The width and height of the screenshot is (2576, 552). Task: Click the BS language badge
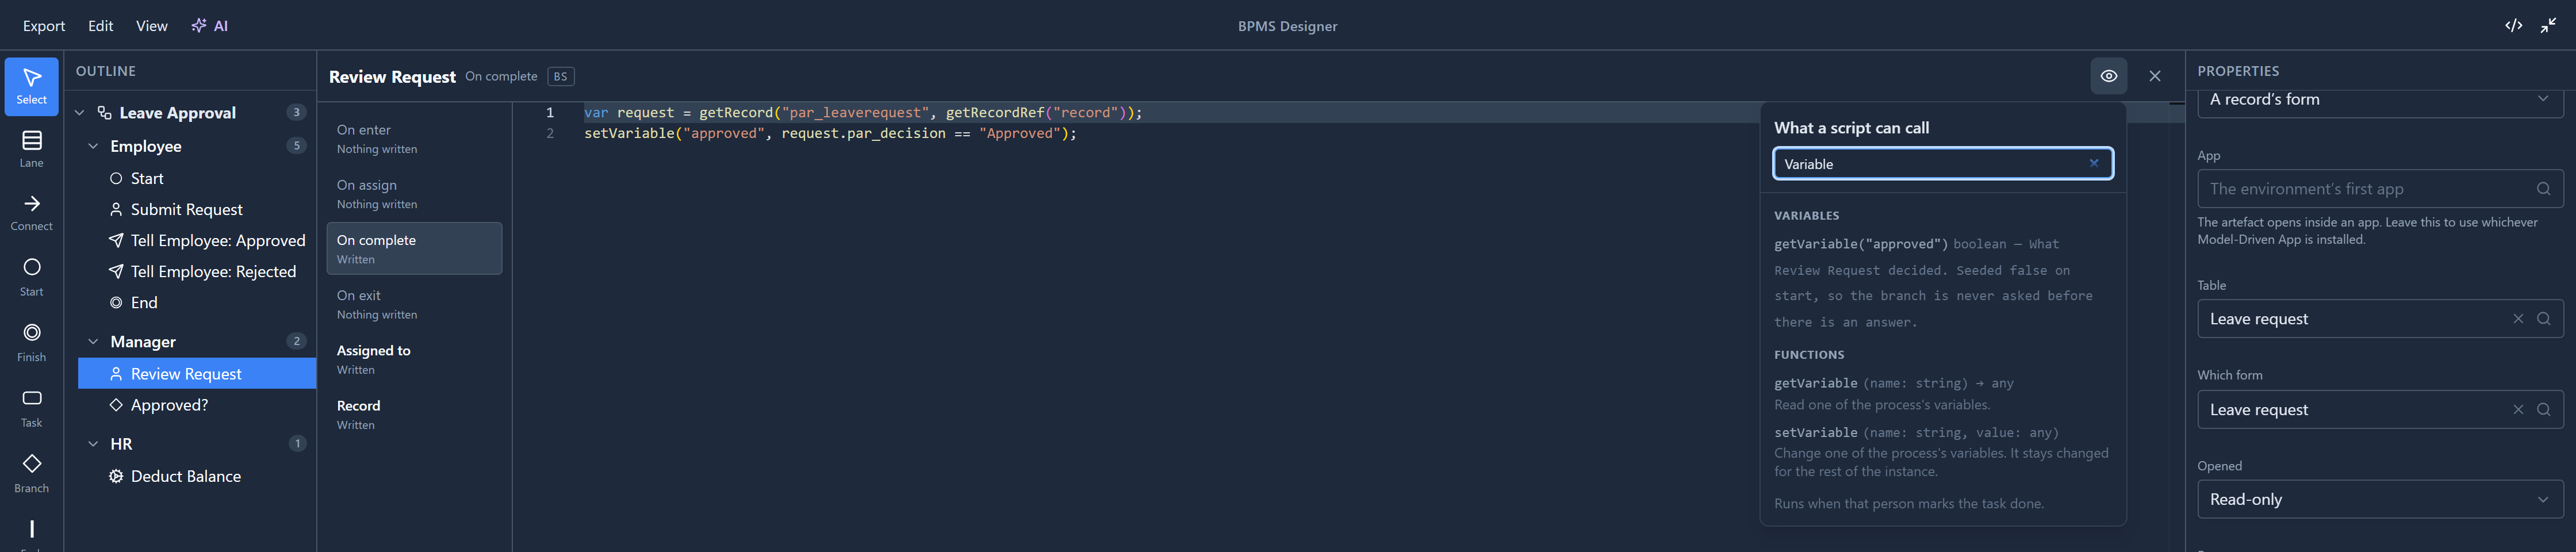560,77
